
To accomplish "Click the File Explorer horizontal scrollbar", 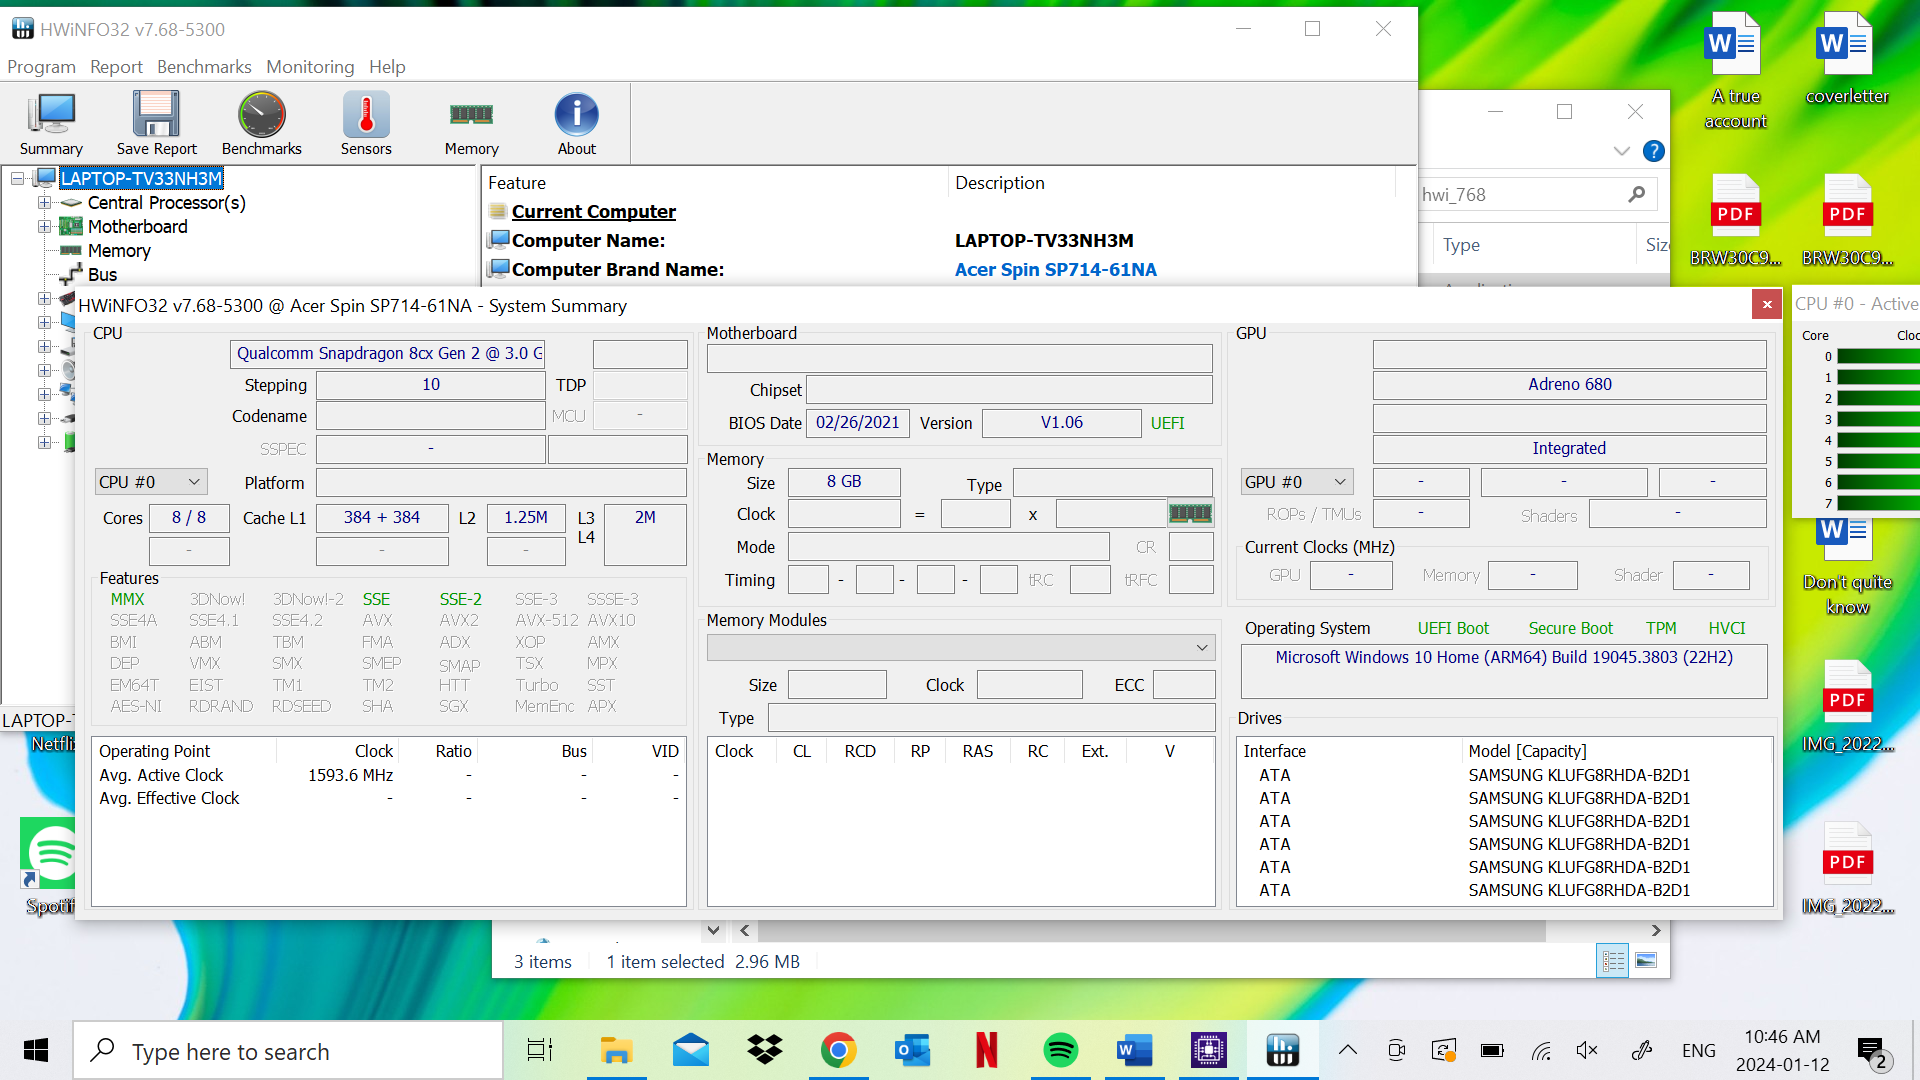I will (x=1152, y=930).
